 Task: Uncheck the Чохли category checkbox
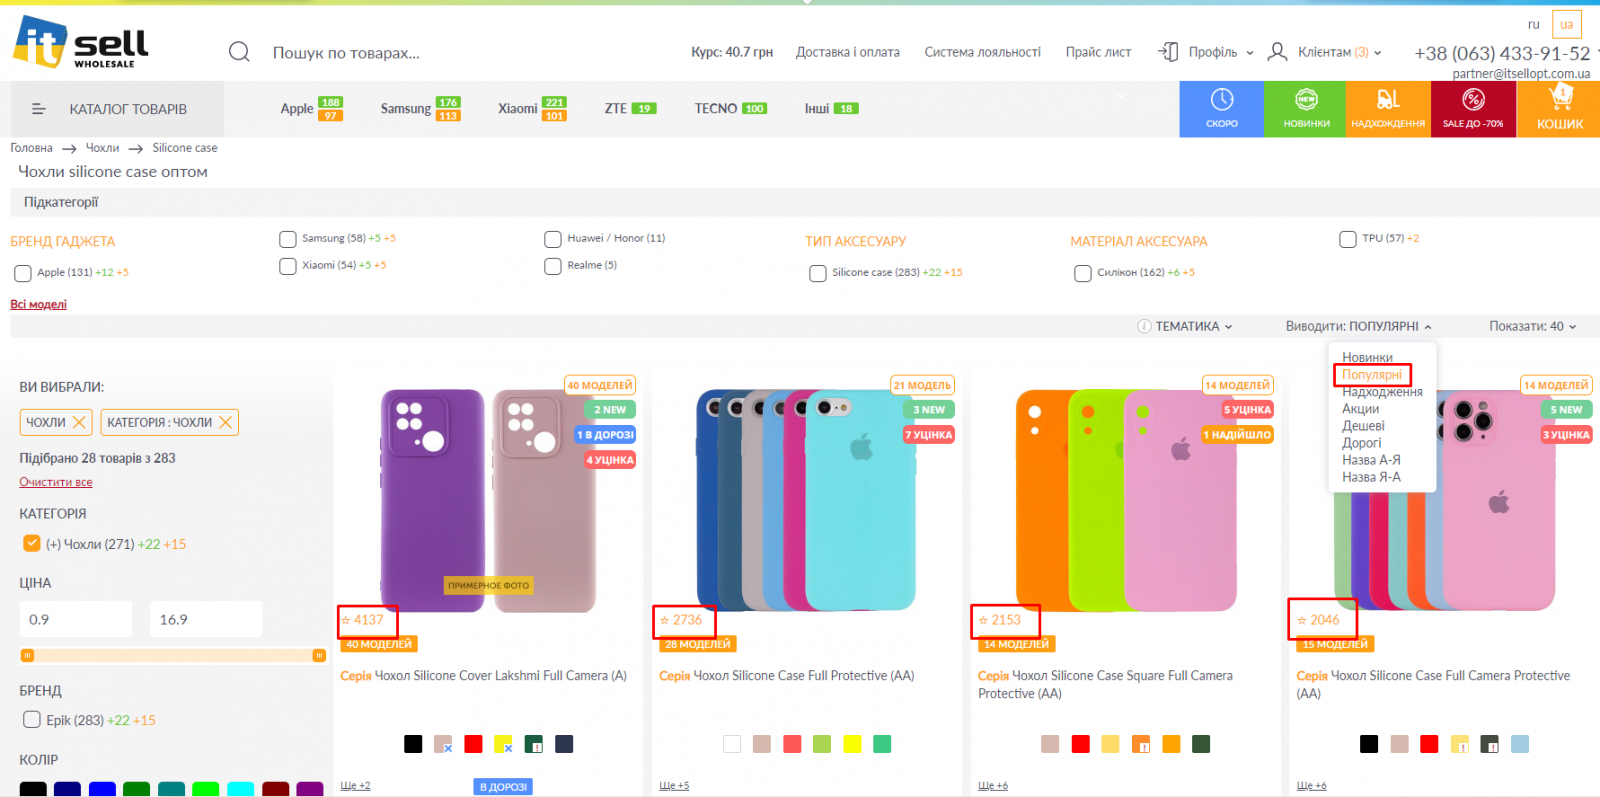point(31,543)
